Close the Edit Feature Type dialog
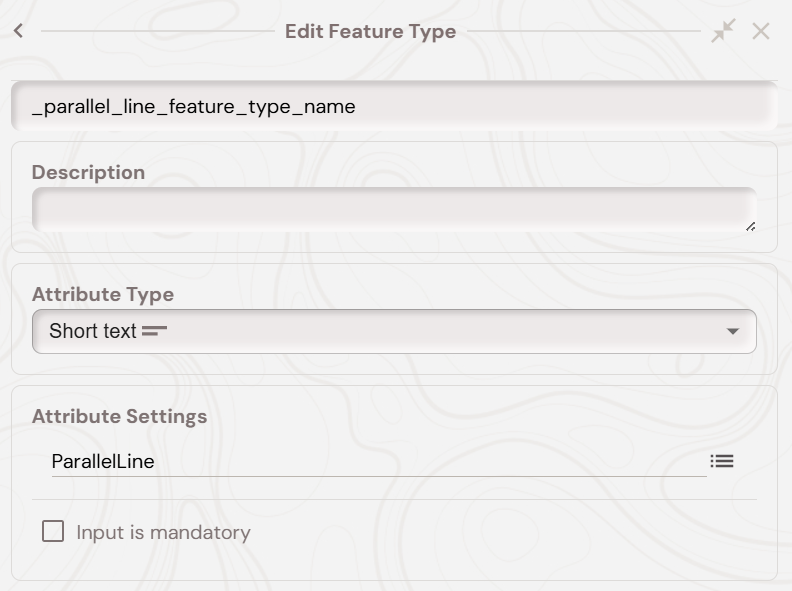Image resolution: width=792 pixels, height=591 pixels. [761, 31]
